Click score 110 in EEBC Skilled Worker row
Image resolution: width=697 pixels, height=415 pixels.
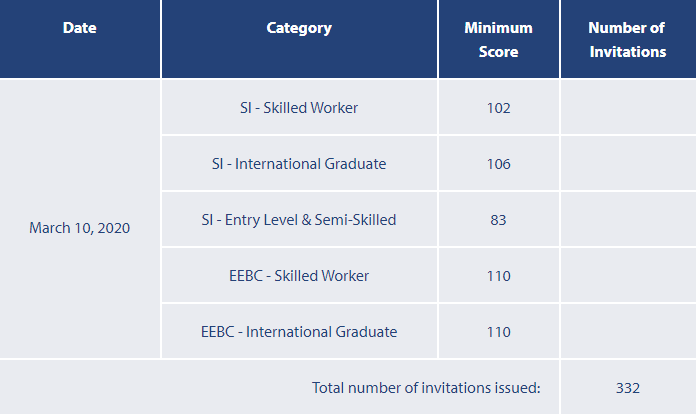[x=498, y=276]
